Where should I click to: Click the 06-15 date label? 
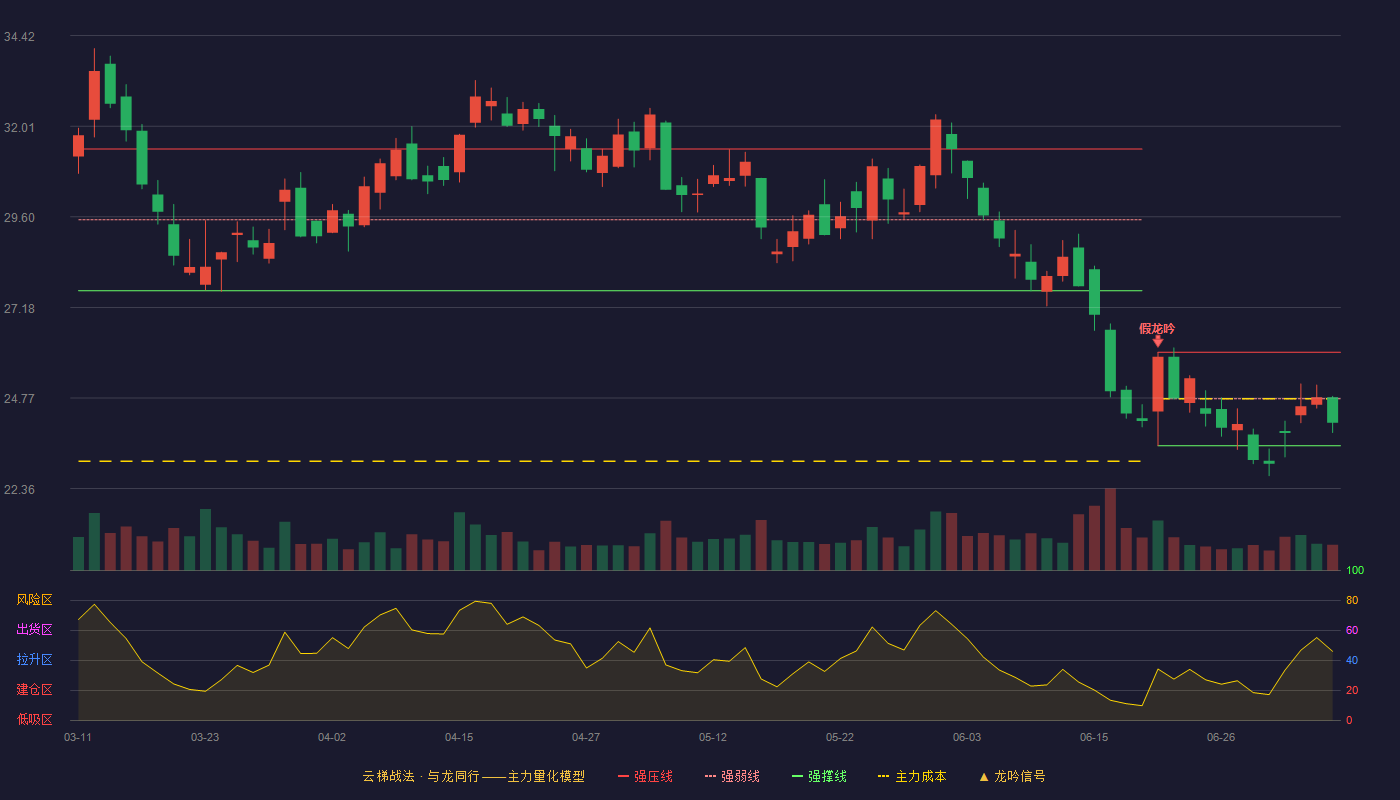point(1094,737)
